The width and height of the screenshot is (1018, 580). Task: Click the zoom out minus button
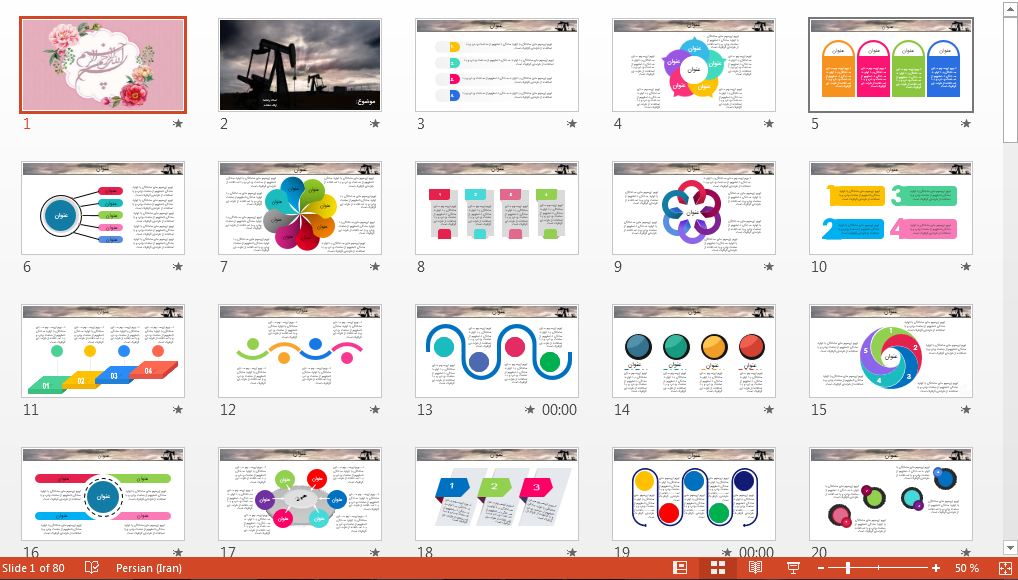click(x=821, y=568)
